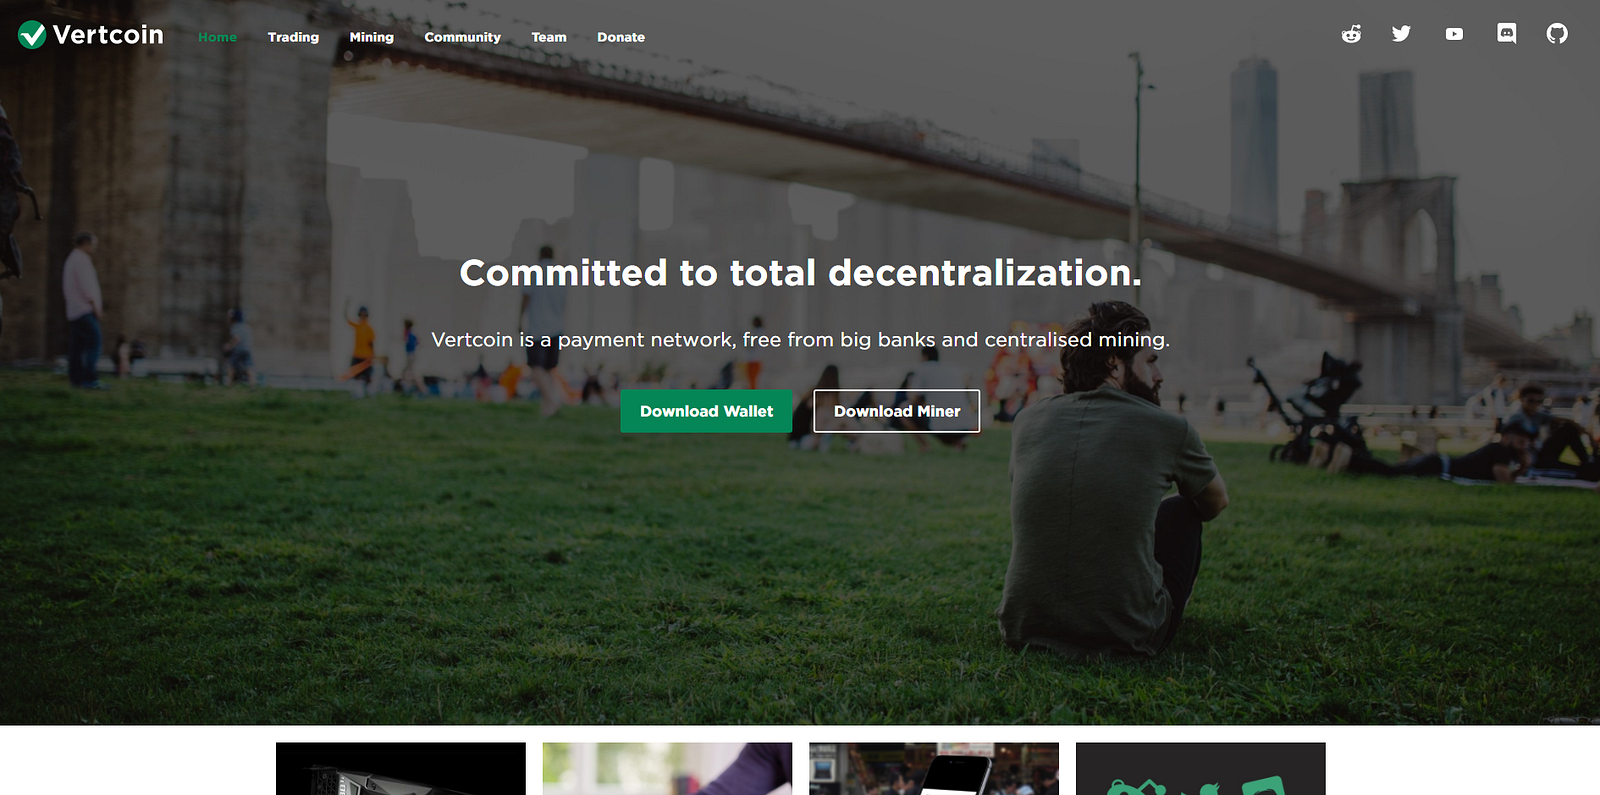Open the GitHub repository icon

pyautogui.click(x=1557, y=34)
